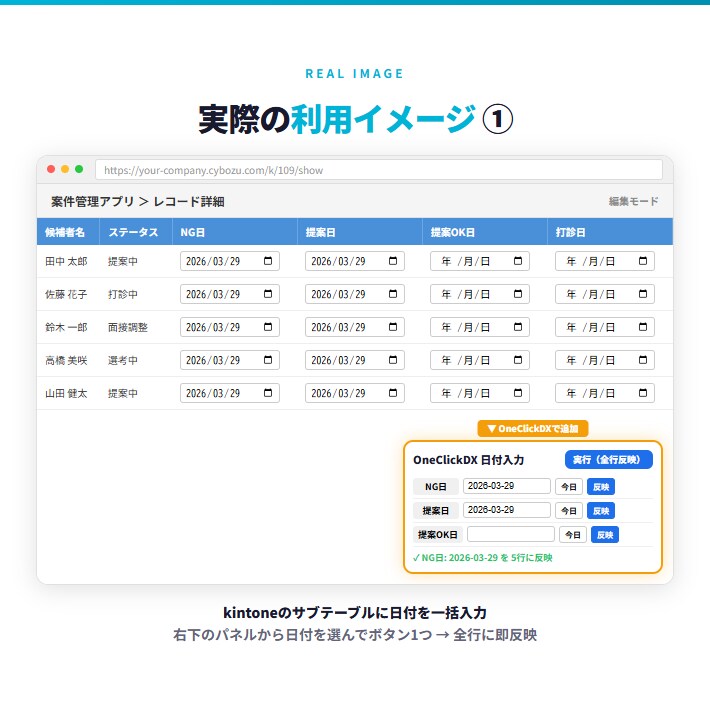Click the green NG日 5行に反映 status message
The height and width of the screenshot is (710, 710).
pyautogui.click(x=483, y=558)
